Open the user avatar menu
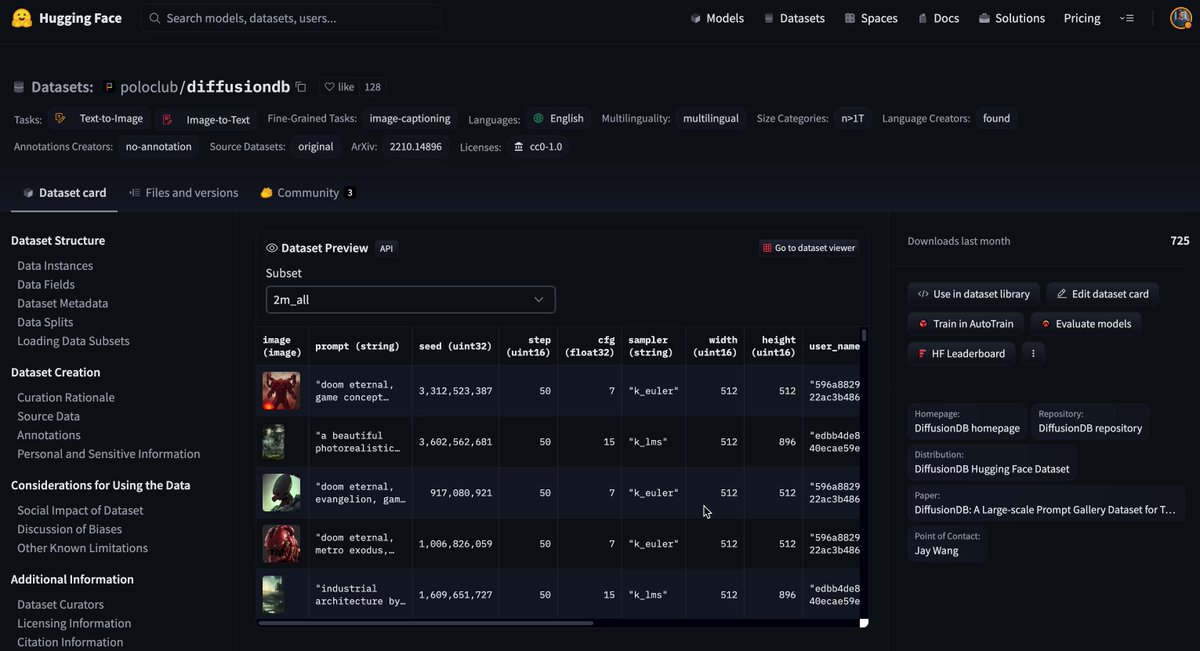1200x651 pixels. (1181, 18)
